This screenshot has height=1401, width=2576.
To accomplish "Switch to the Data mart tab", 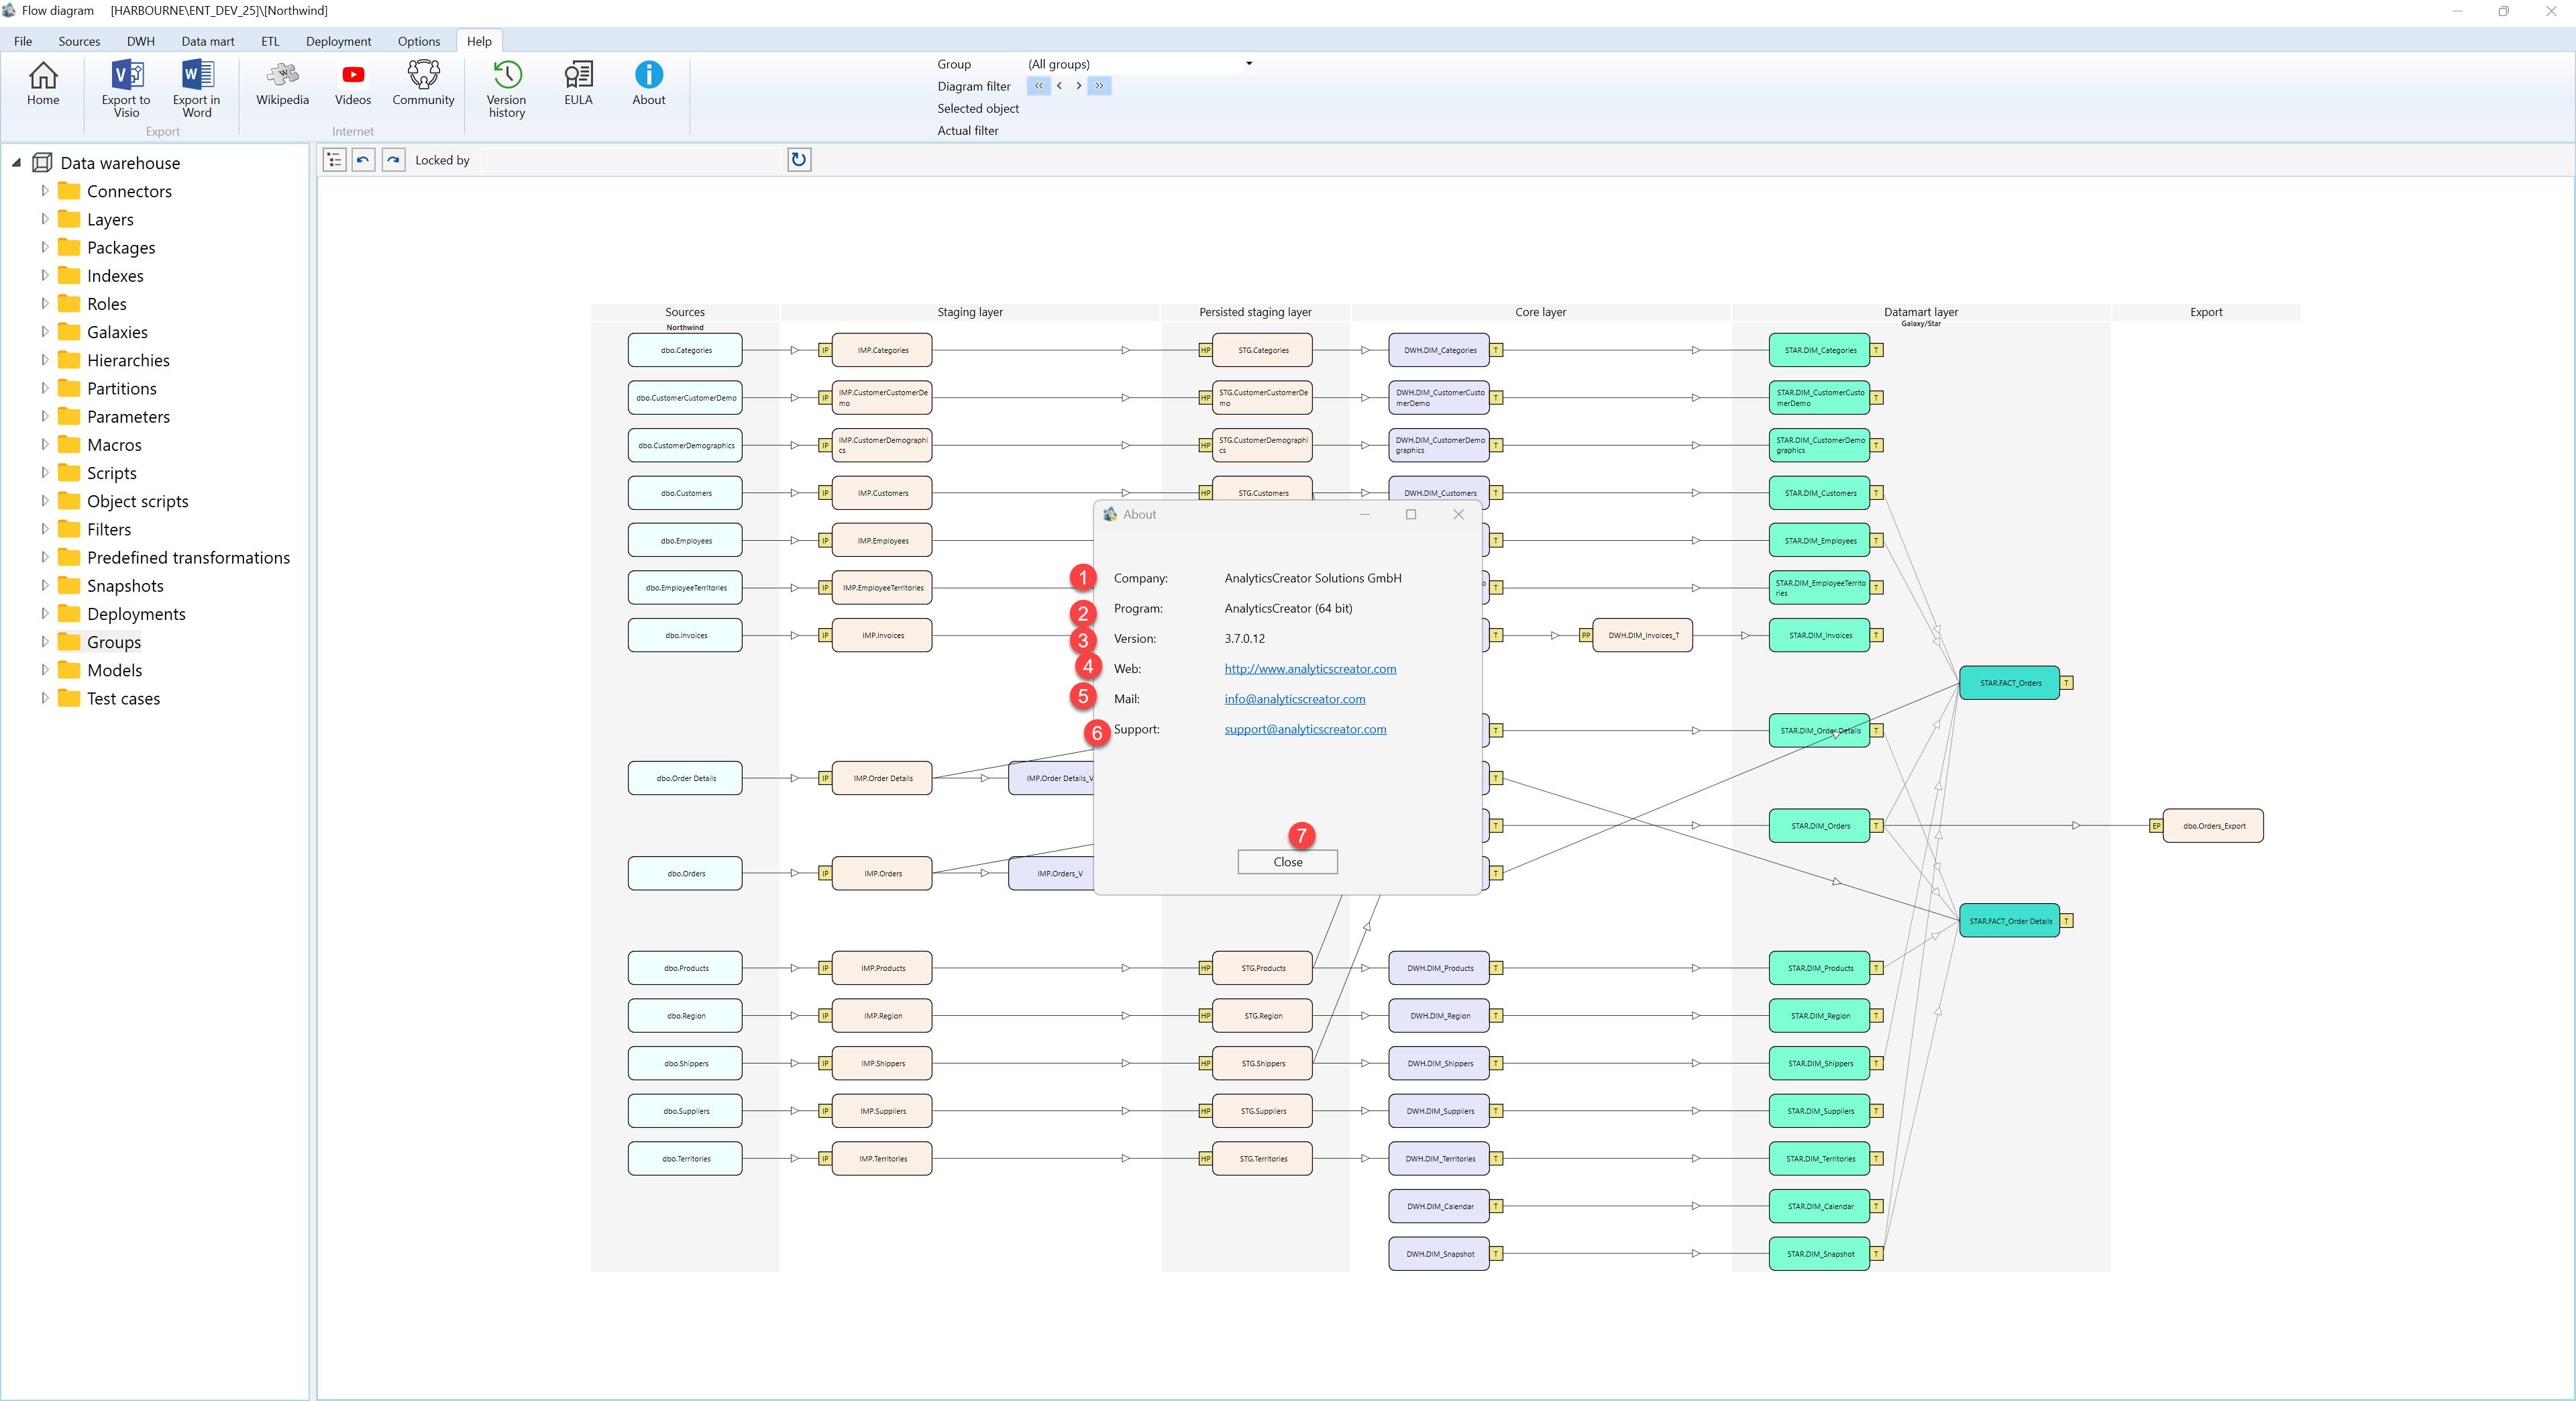I will [x=207, y=41].
